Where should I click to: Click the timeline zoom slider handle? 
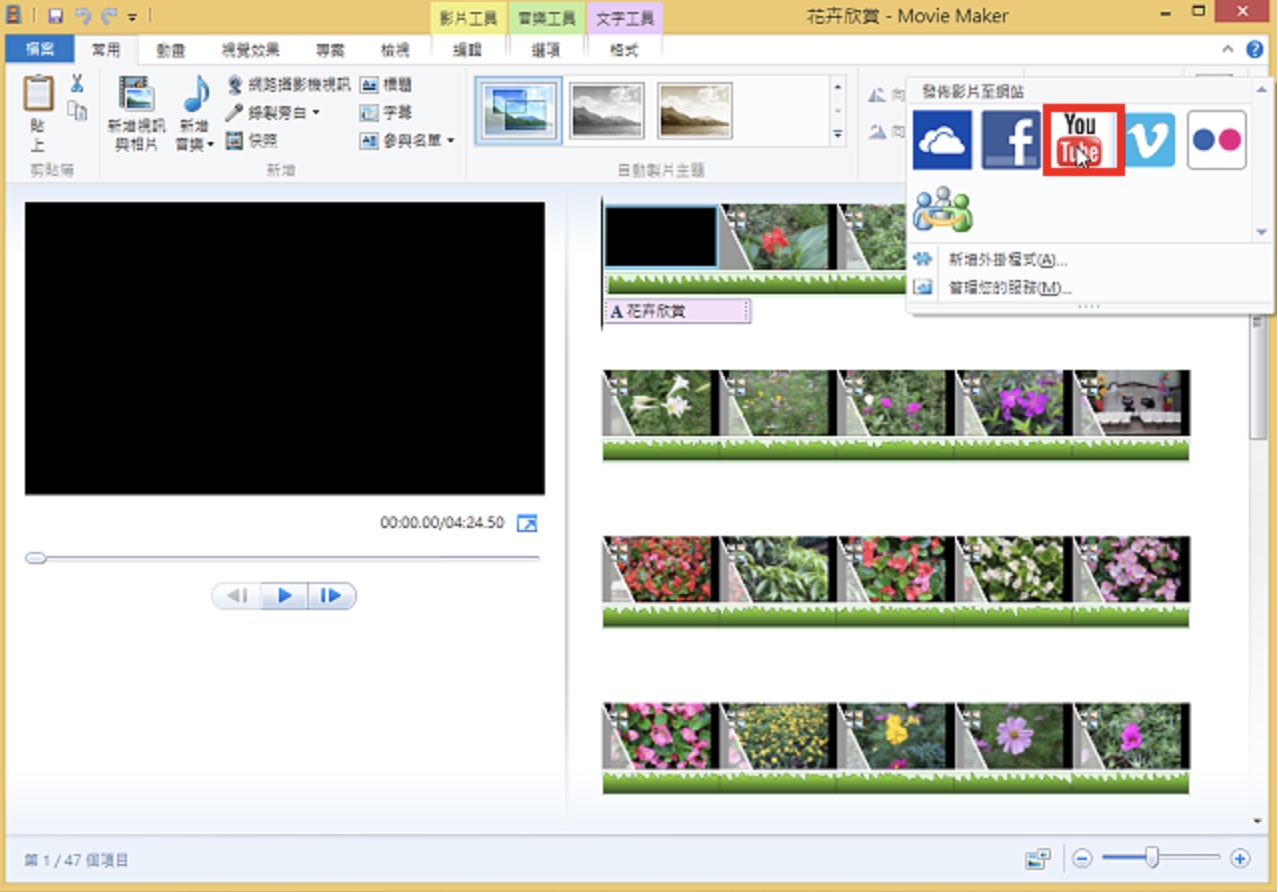pyautogui.click(x=1152, y=858)
